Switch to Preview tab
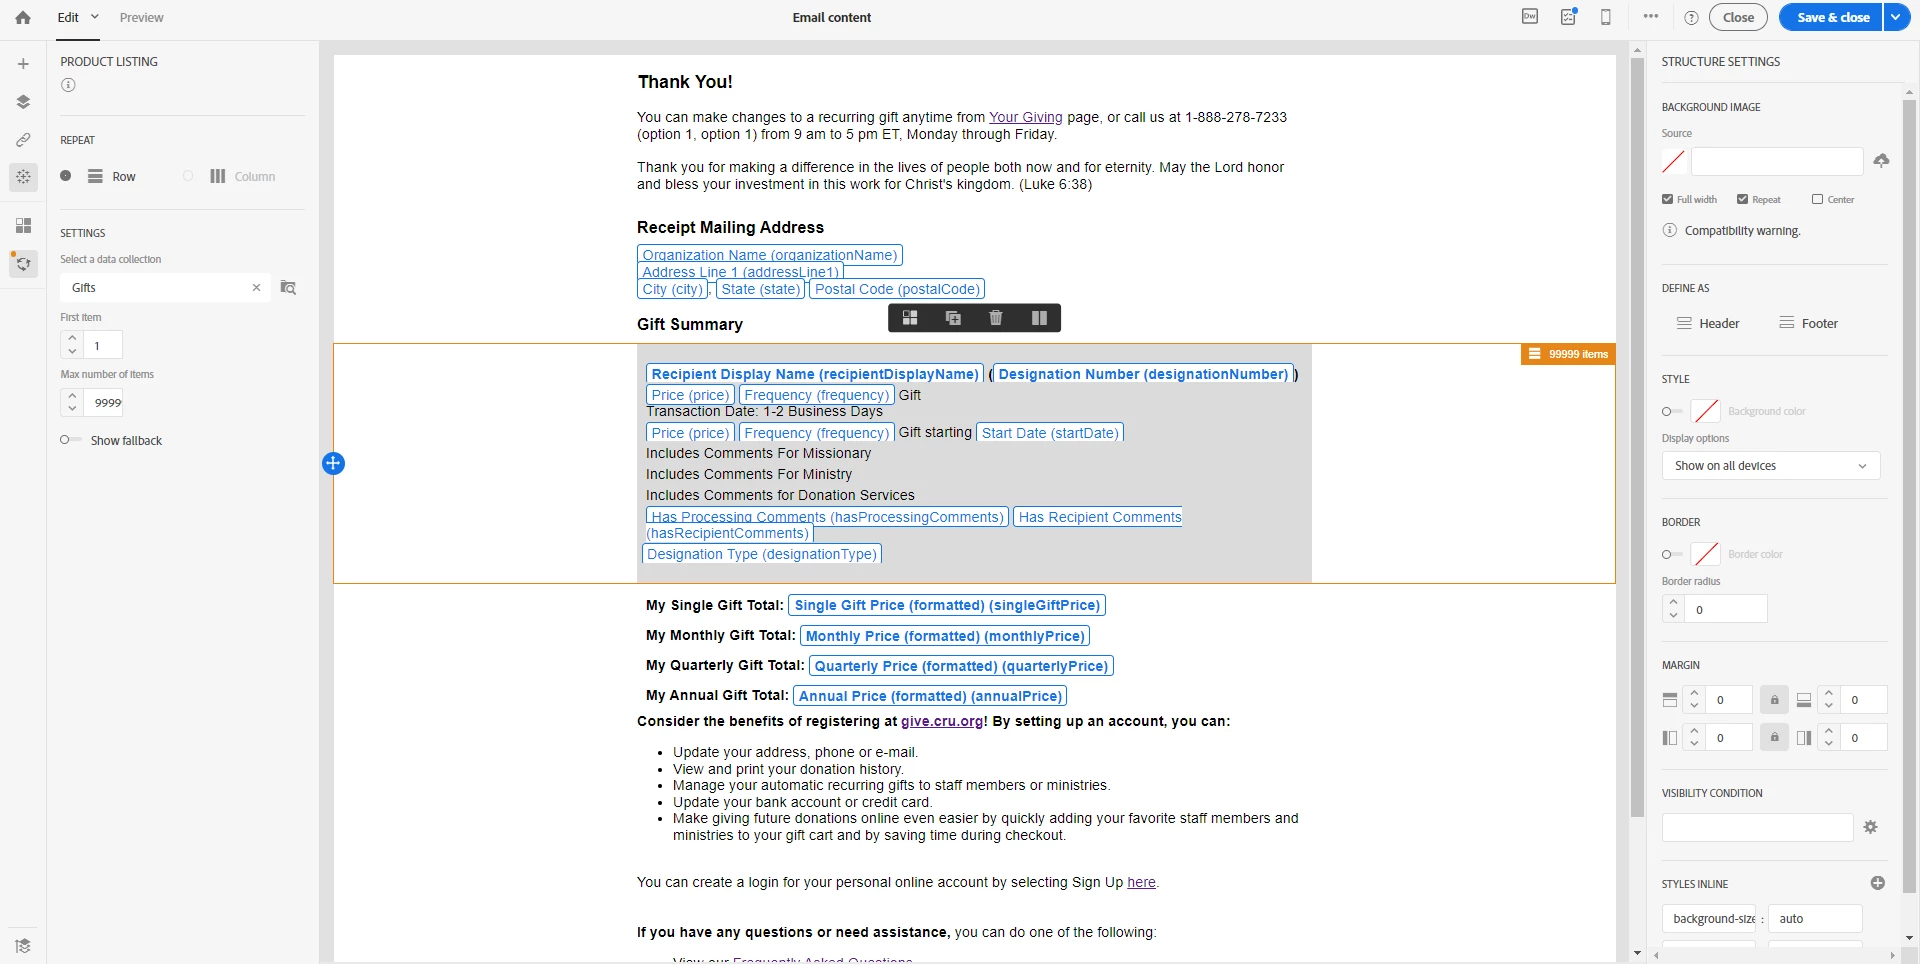This screenshot has height=964, width=1920. click(x=141, y=17)
